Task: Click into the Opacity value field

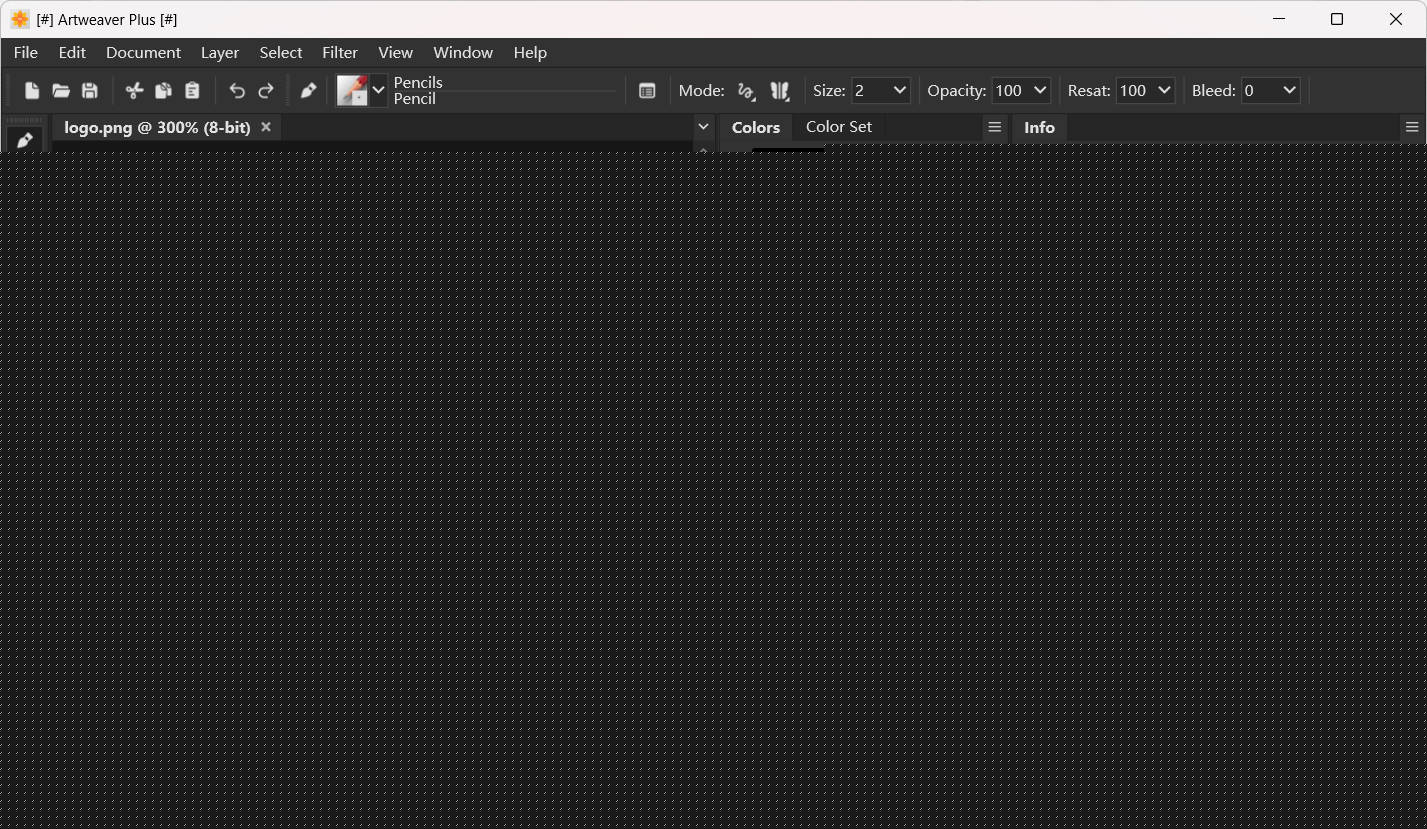Action: [1010, 91]
